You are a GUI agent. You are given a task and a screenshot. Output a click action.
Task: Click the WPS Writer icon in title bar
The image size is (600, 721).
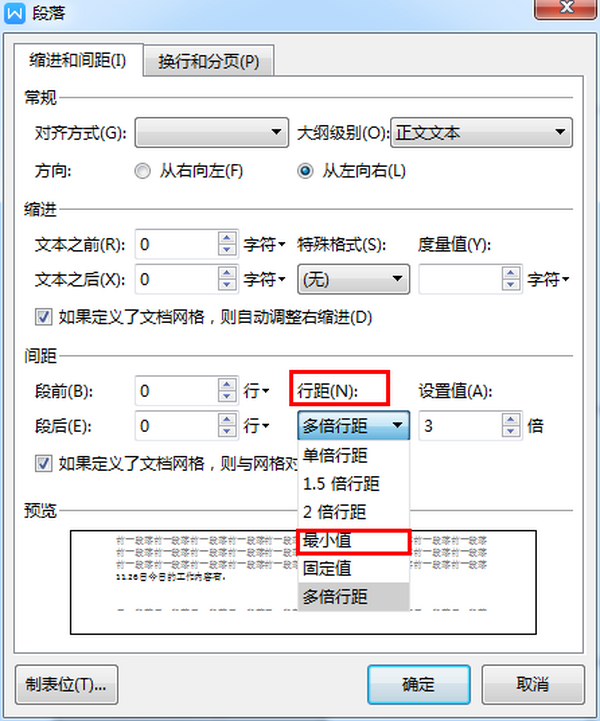point(14,12)
